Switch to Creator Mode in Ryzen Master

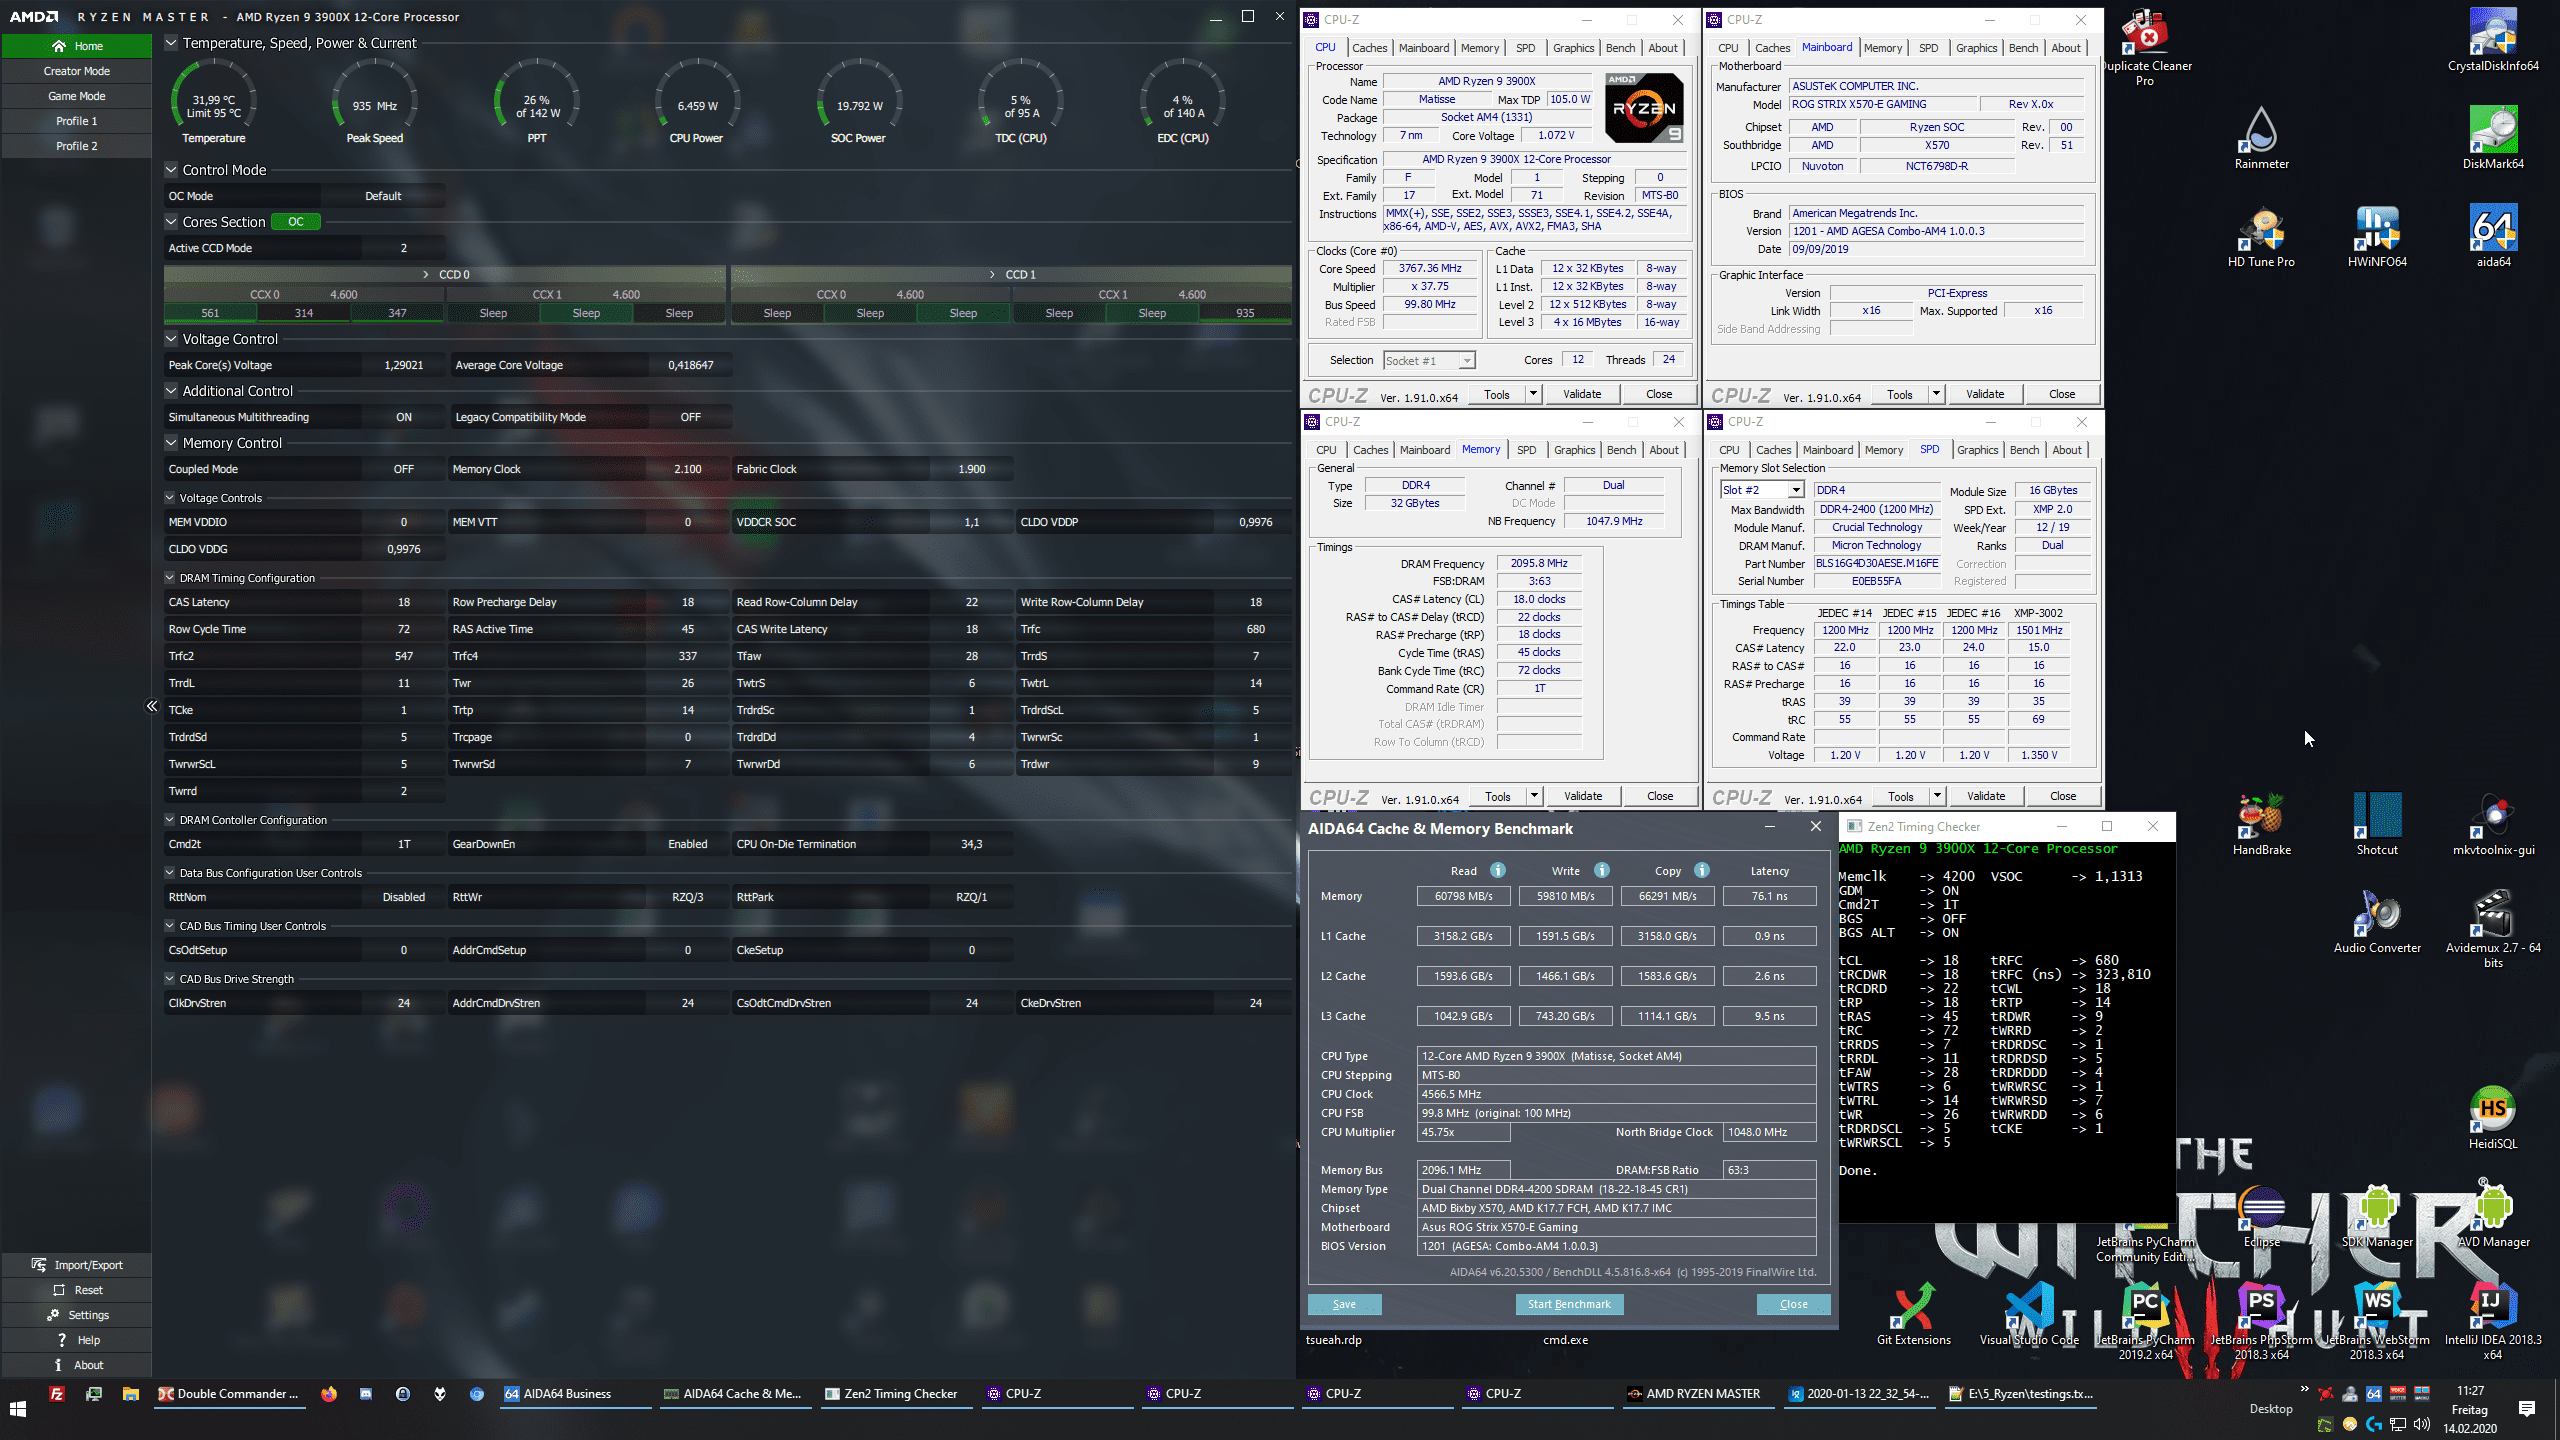77,71
